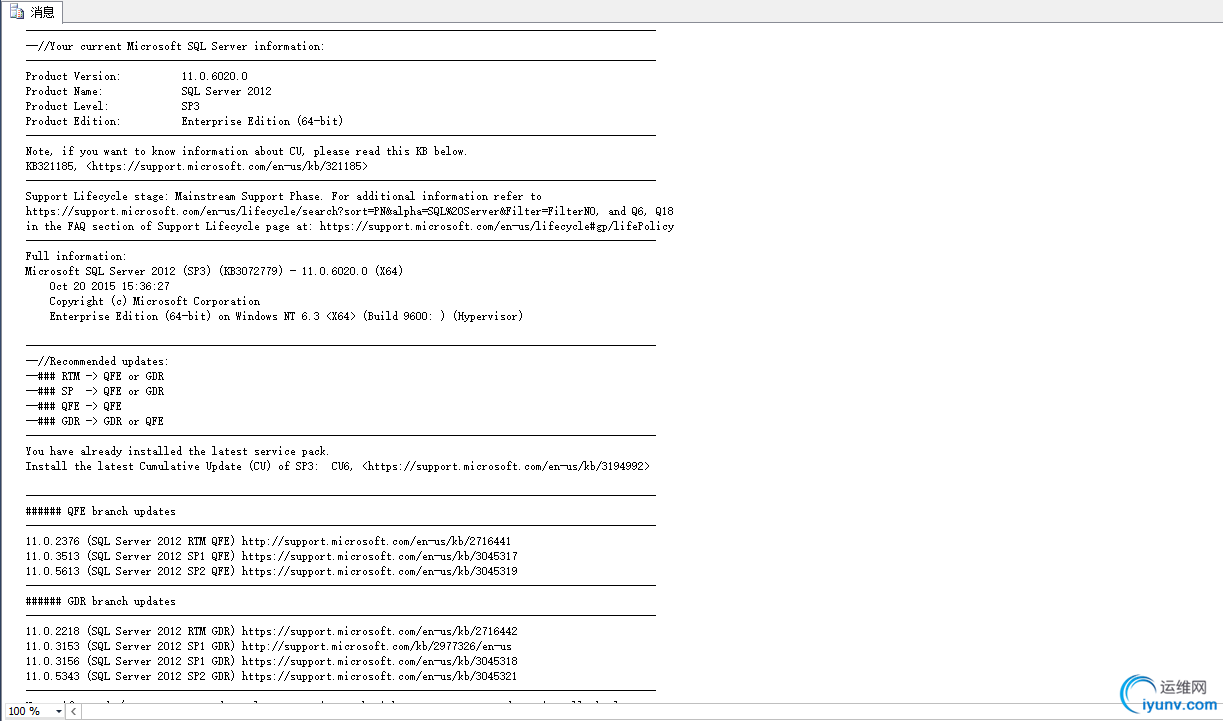This screenshot has height=721, width=1223.
Task: Click the 'Product Name:' label
Action: tap(64, 91)
